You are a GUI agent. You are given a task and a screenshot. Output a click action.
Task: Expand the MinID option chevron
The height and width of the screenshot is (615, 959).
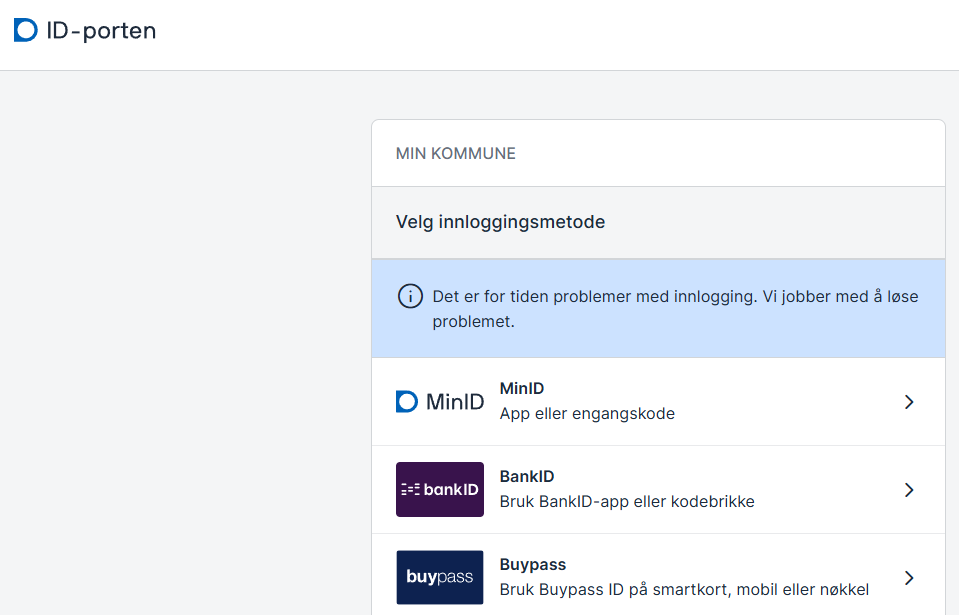(x=909, y=402)
